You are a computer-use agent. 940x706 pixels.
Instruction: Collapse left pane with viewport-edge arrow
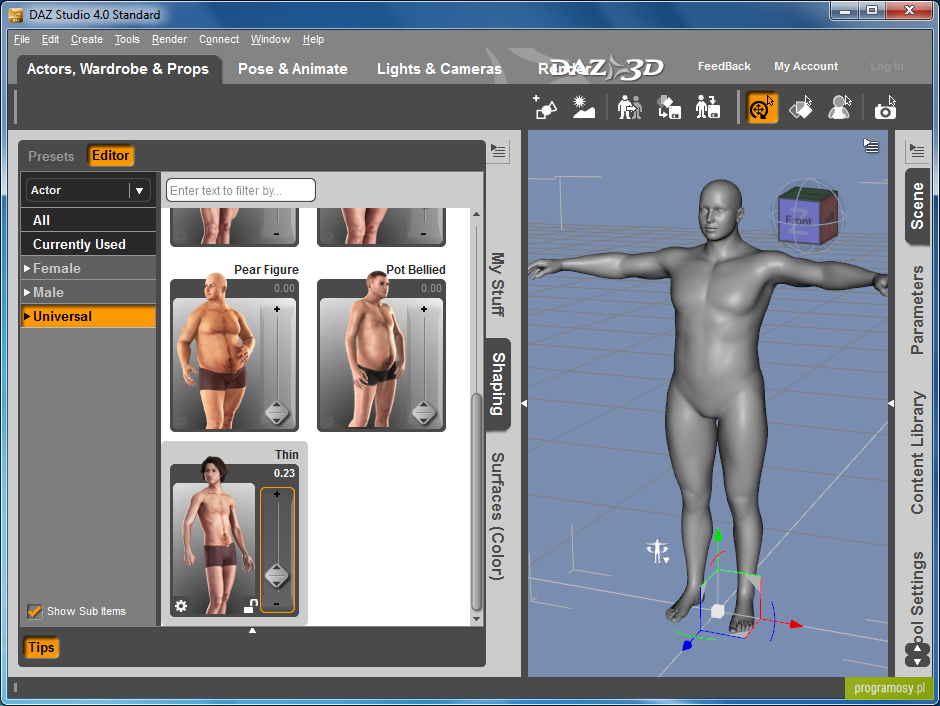pos(524,403)
